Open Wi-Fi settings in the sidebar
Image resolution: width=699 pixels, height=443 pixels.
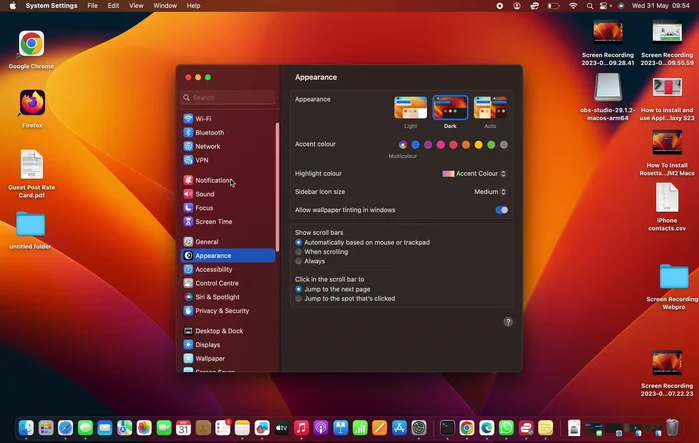point(203,119)
